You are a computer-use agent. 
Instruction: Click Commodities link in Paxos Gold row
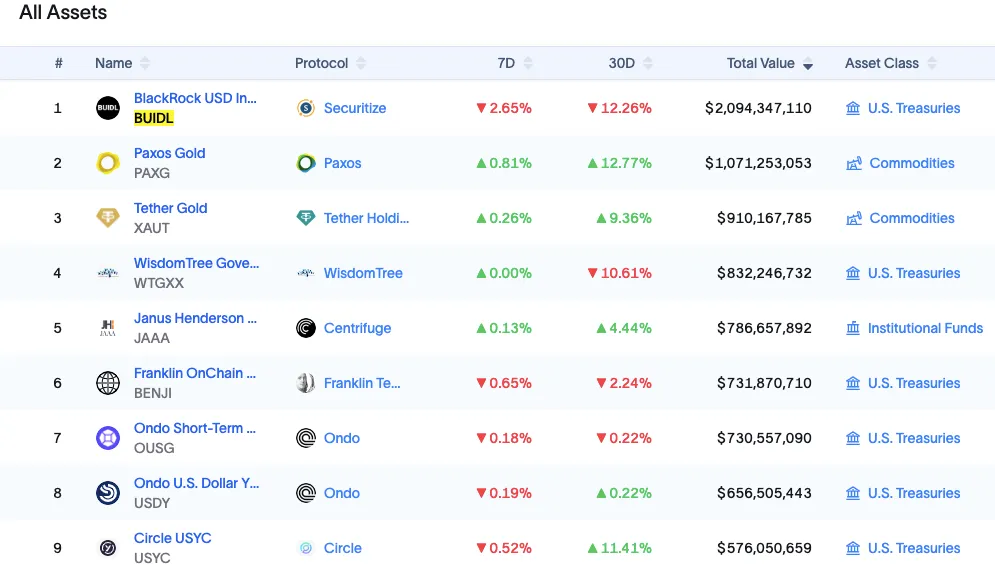(911, 163)
